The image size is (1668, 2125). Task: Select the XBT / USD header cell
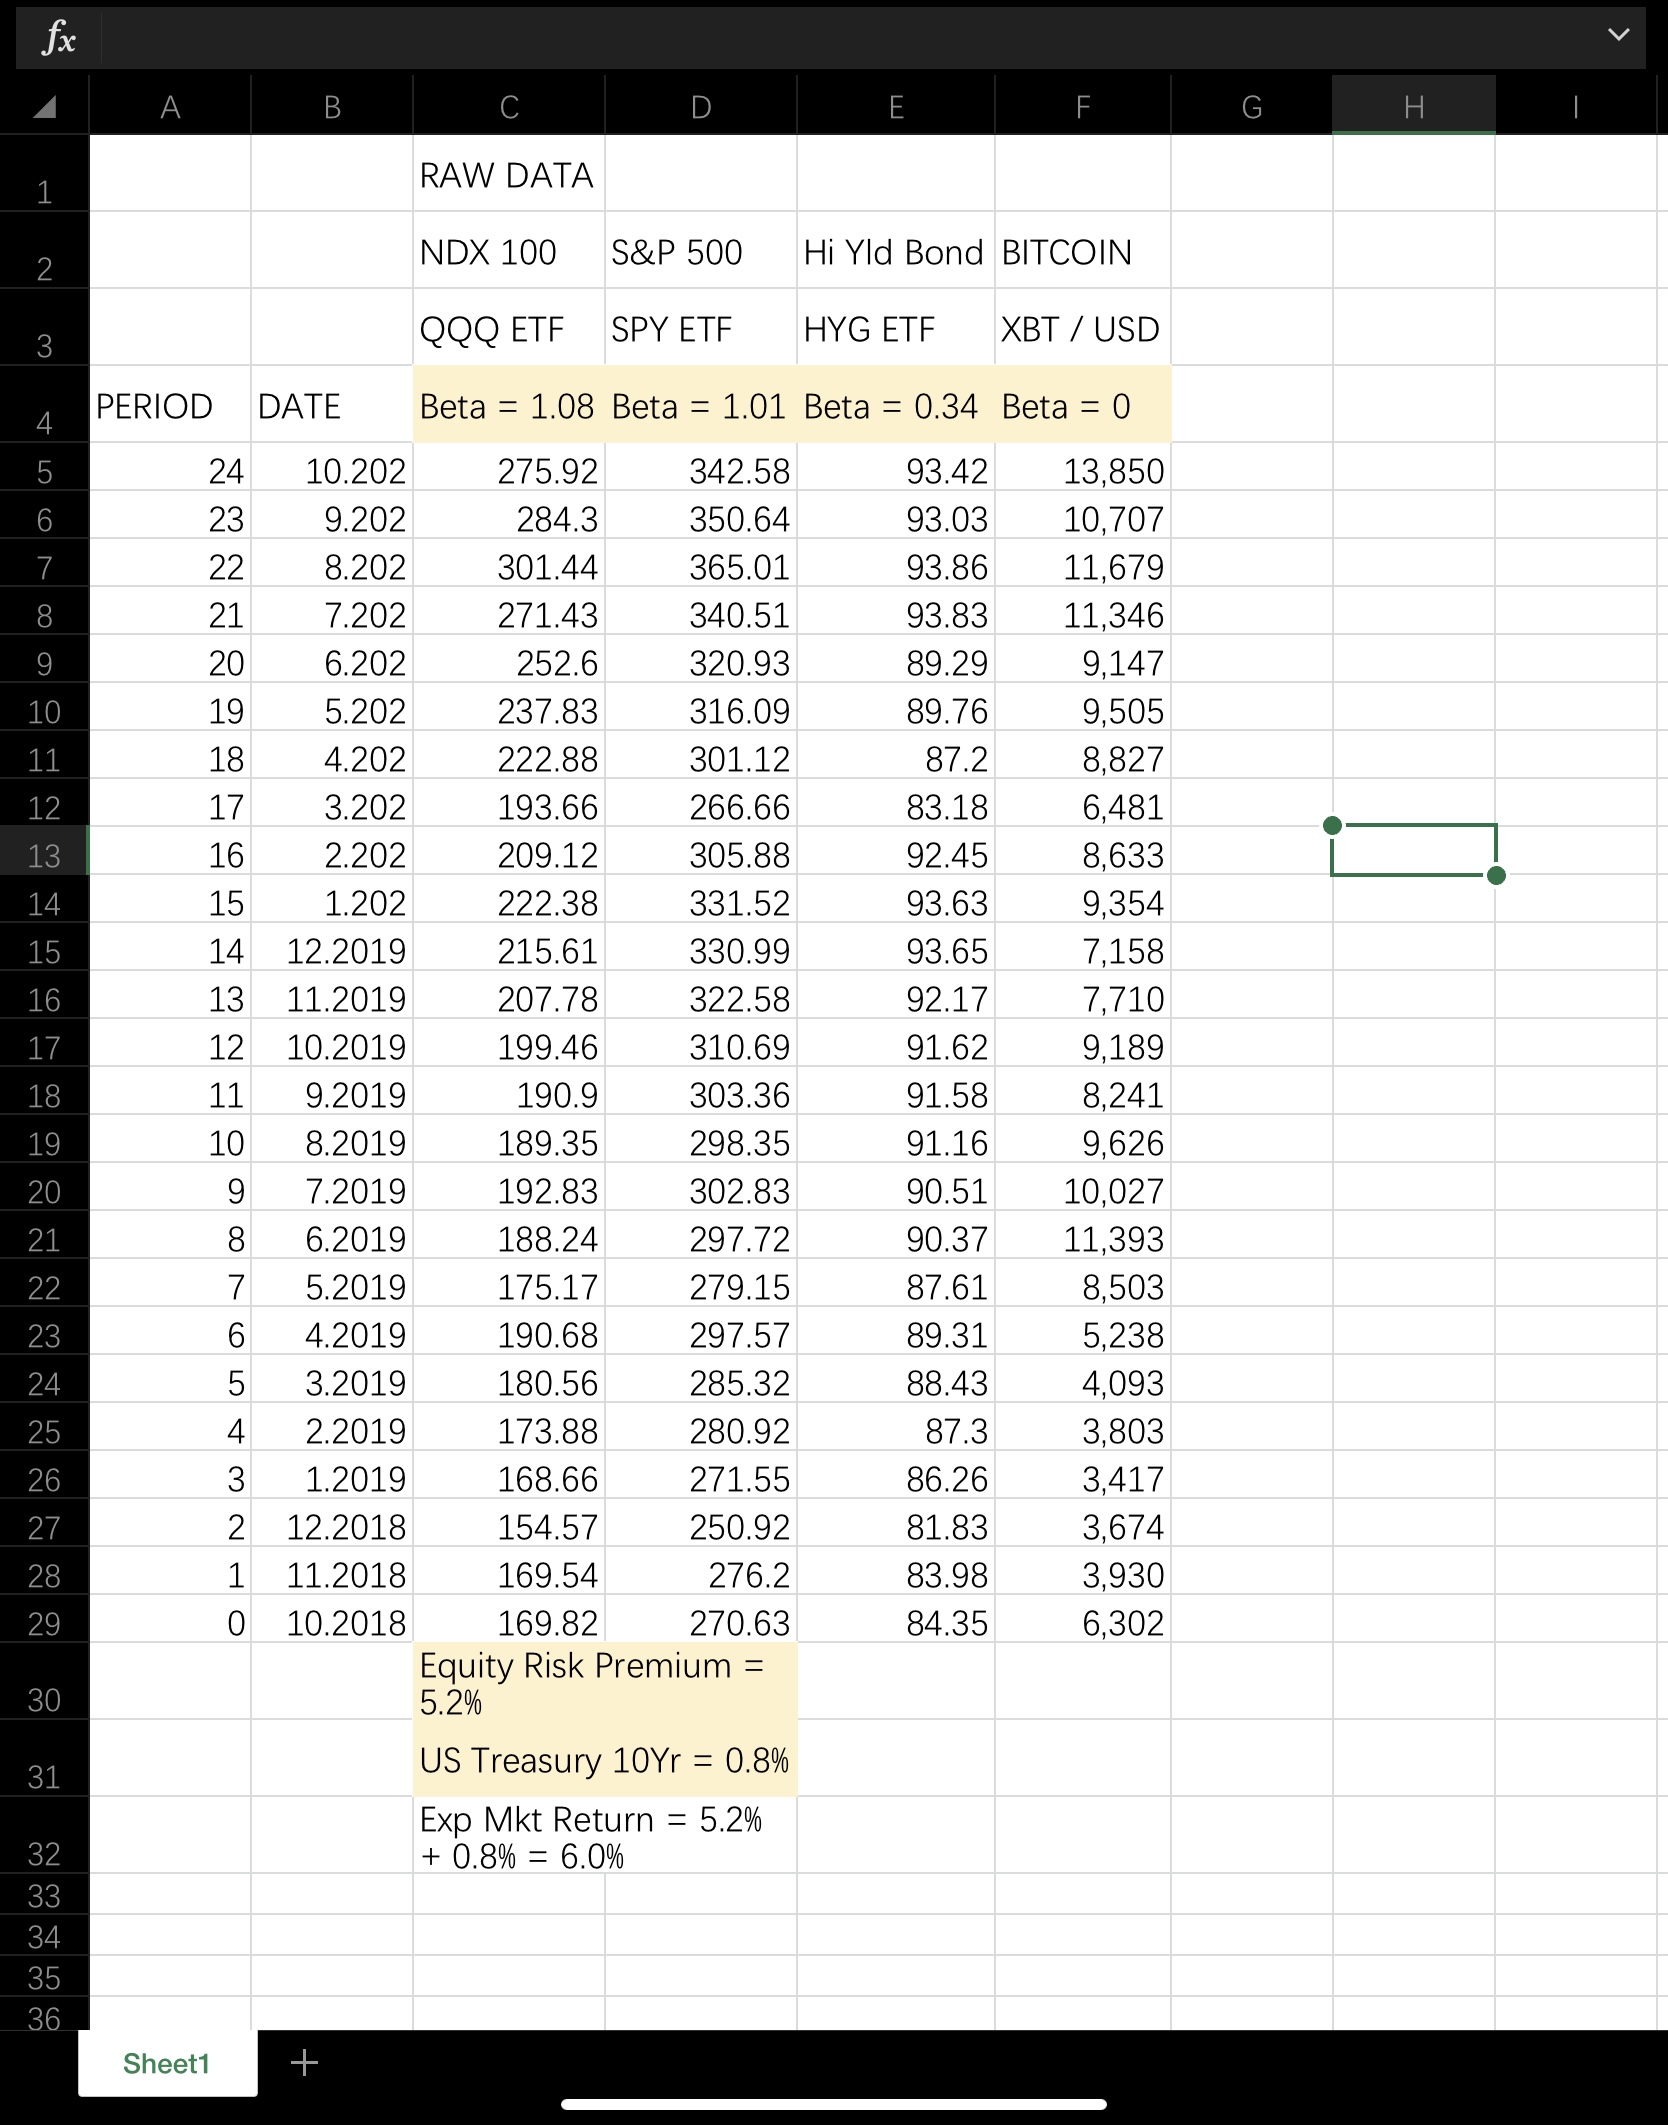1082,329
